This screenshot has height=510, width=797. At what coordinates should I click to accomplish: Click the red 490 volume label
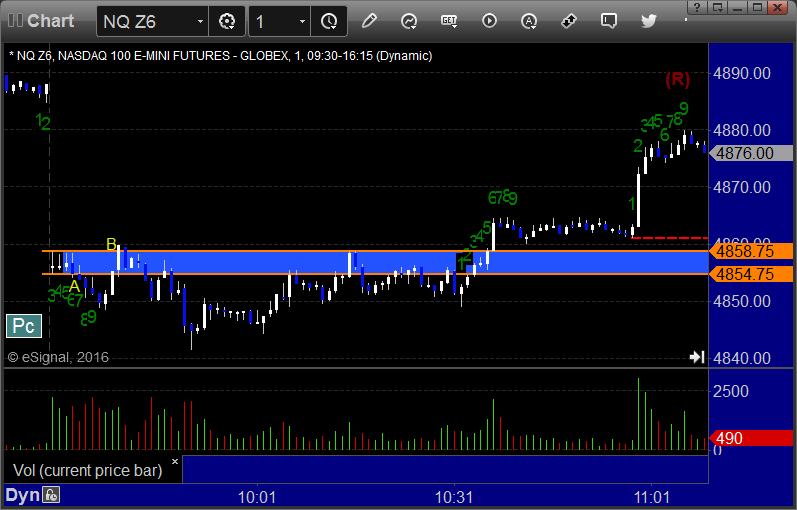pyautogui.click(x=751, y=438)
